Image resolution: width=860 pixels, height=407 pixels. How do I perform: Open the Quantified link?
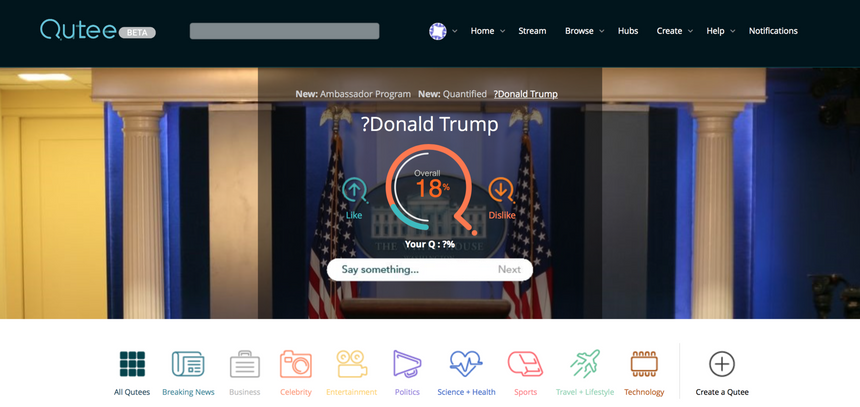[465, 94]
